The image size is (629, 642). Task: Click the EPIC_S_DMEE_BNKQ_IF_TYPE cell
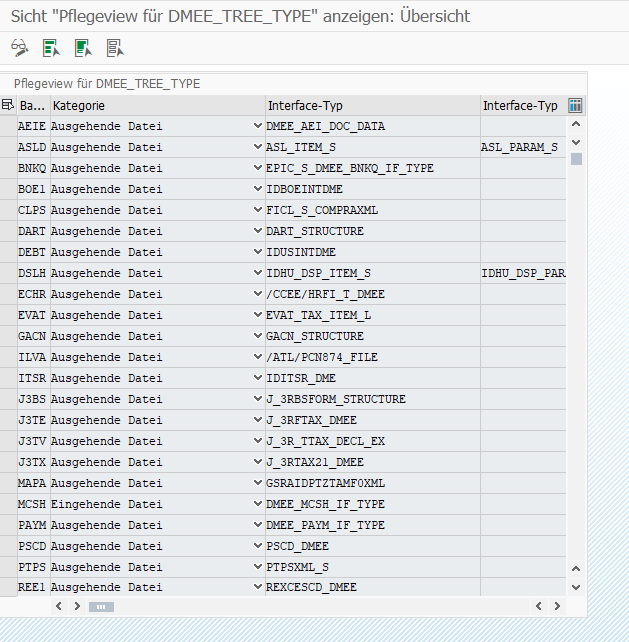(373, 168)
